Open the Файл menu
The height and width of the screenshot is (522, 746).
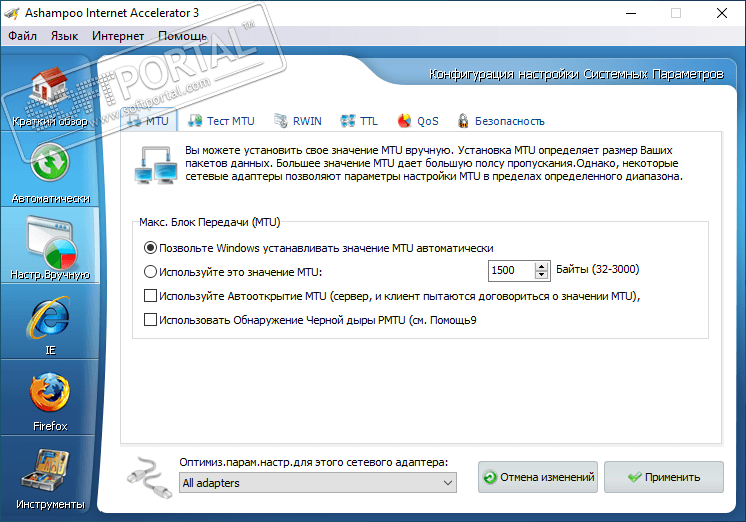click(x=22, y=36)
